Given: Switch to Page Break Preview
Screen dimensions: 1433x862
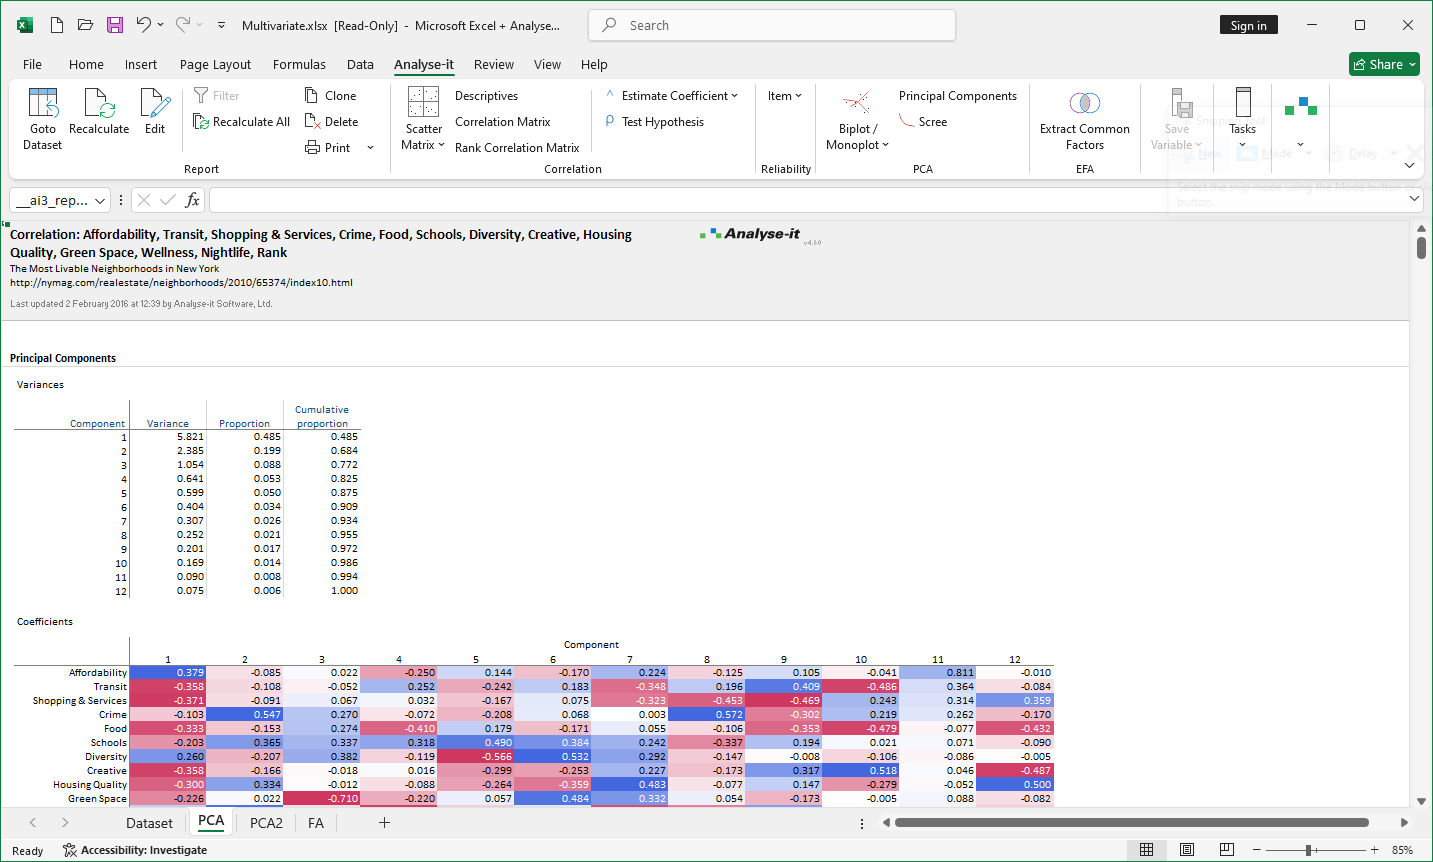Looking at the screenshot, I should coord(1227,850).
